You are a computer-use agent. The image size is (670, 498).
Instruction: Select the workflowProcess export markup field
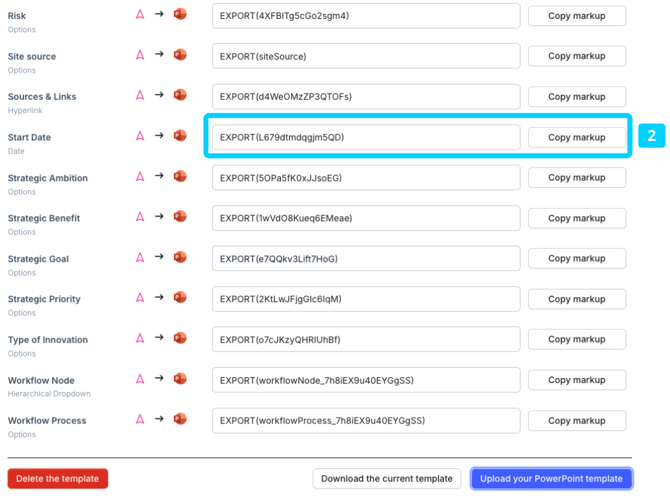(x=366, y=421)
